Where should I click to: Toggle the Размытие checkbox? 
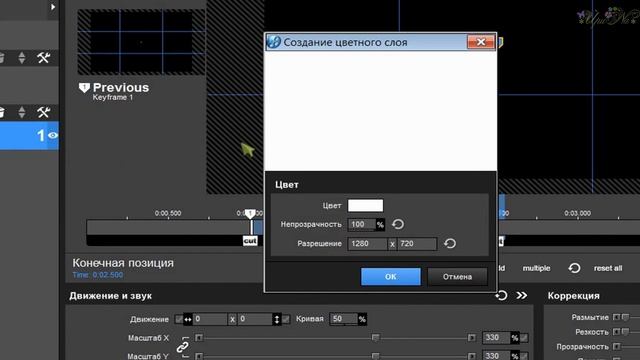pos(617,317)
